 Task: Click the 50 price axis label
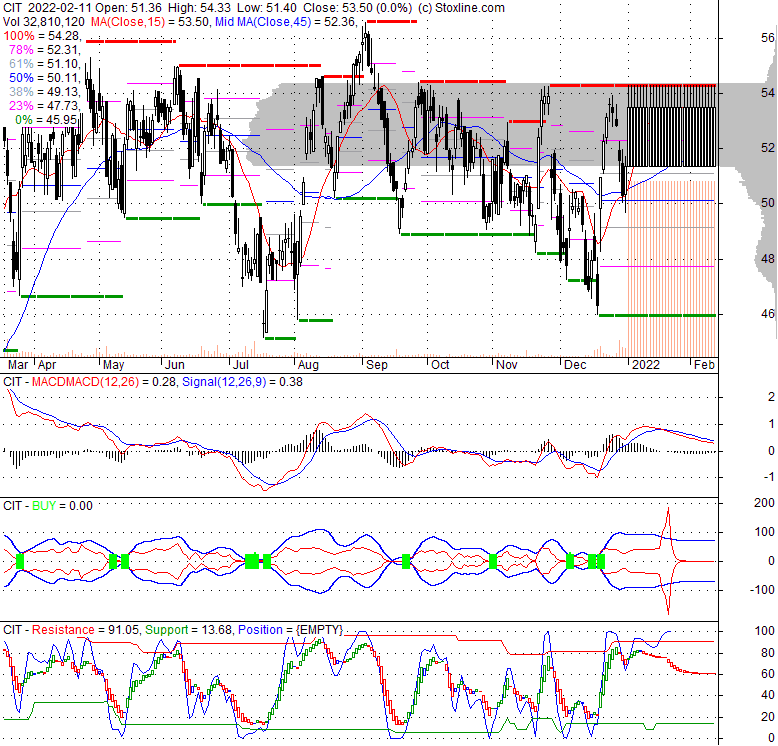(768, 203)
